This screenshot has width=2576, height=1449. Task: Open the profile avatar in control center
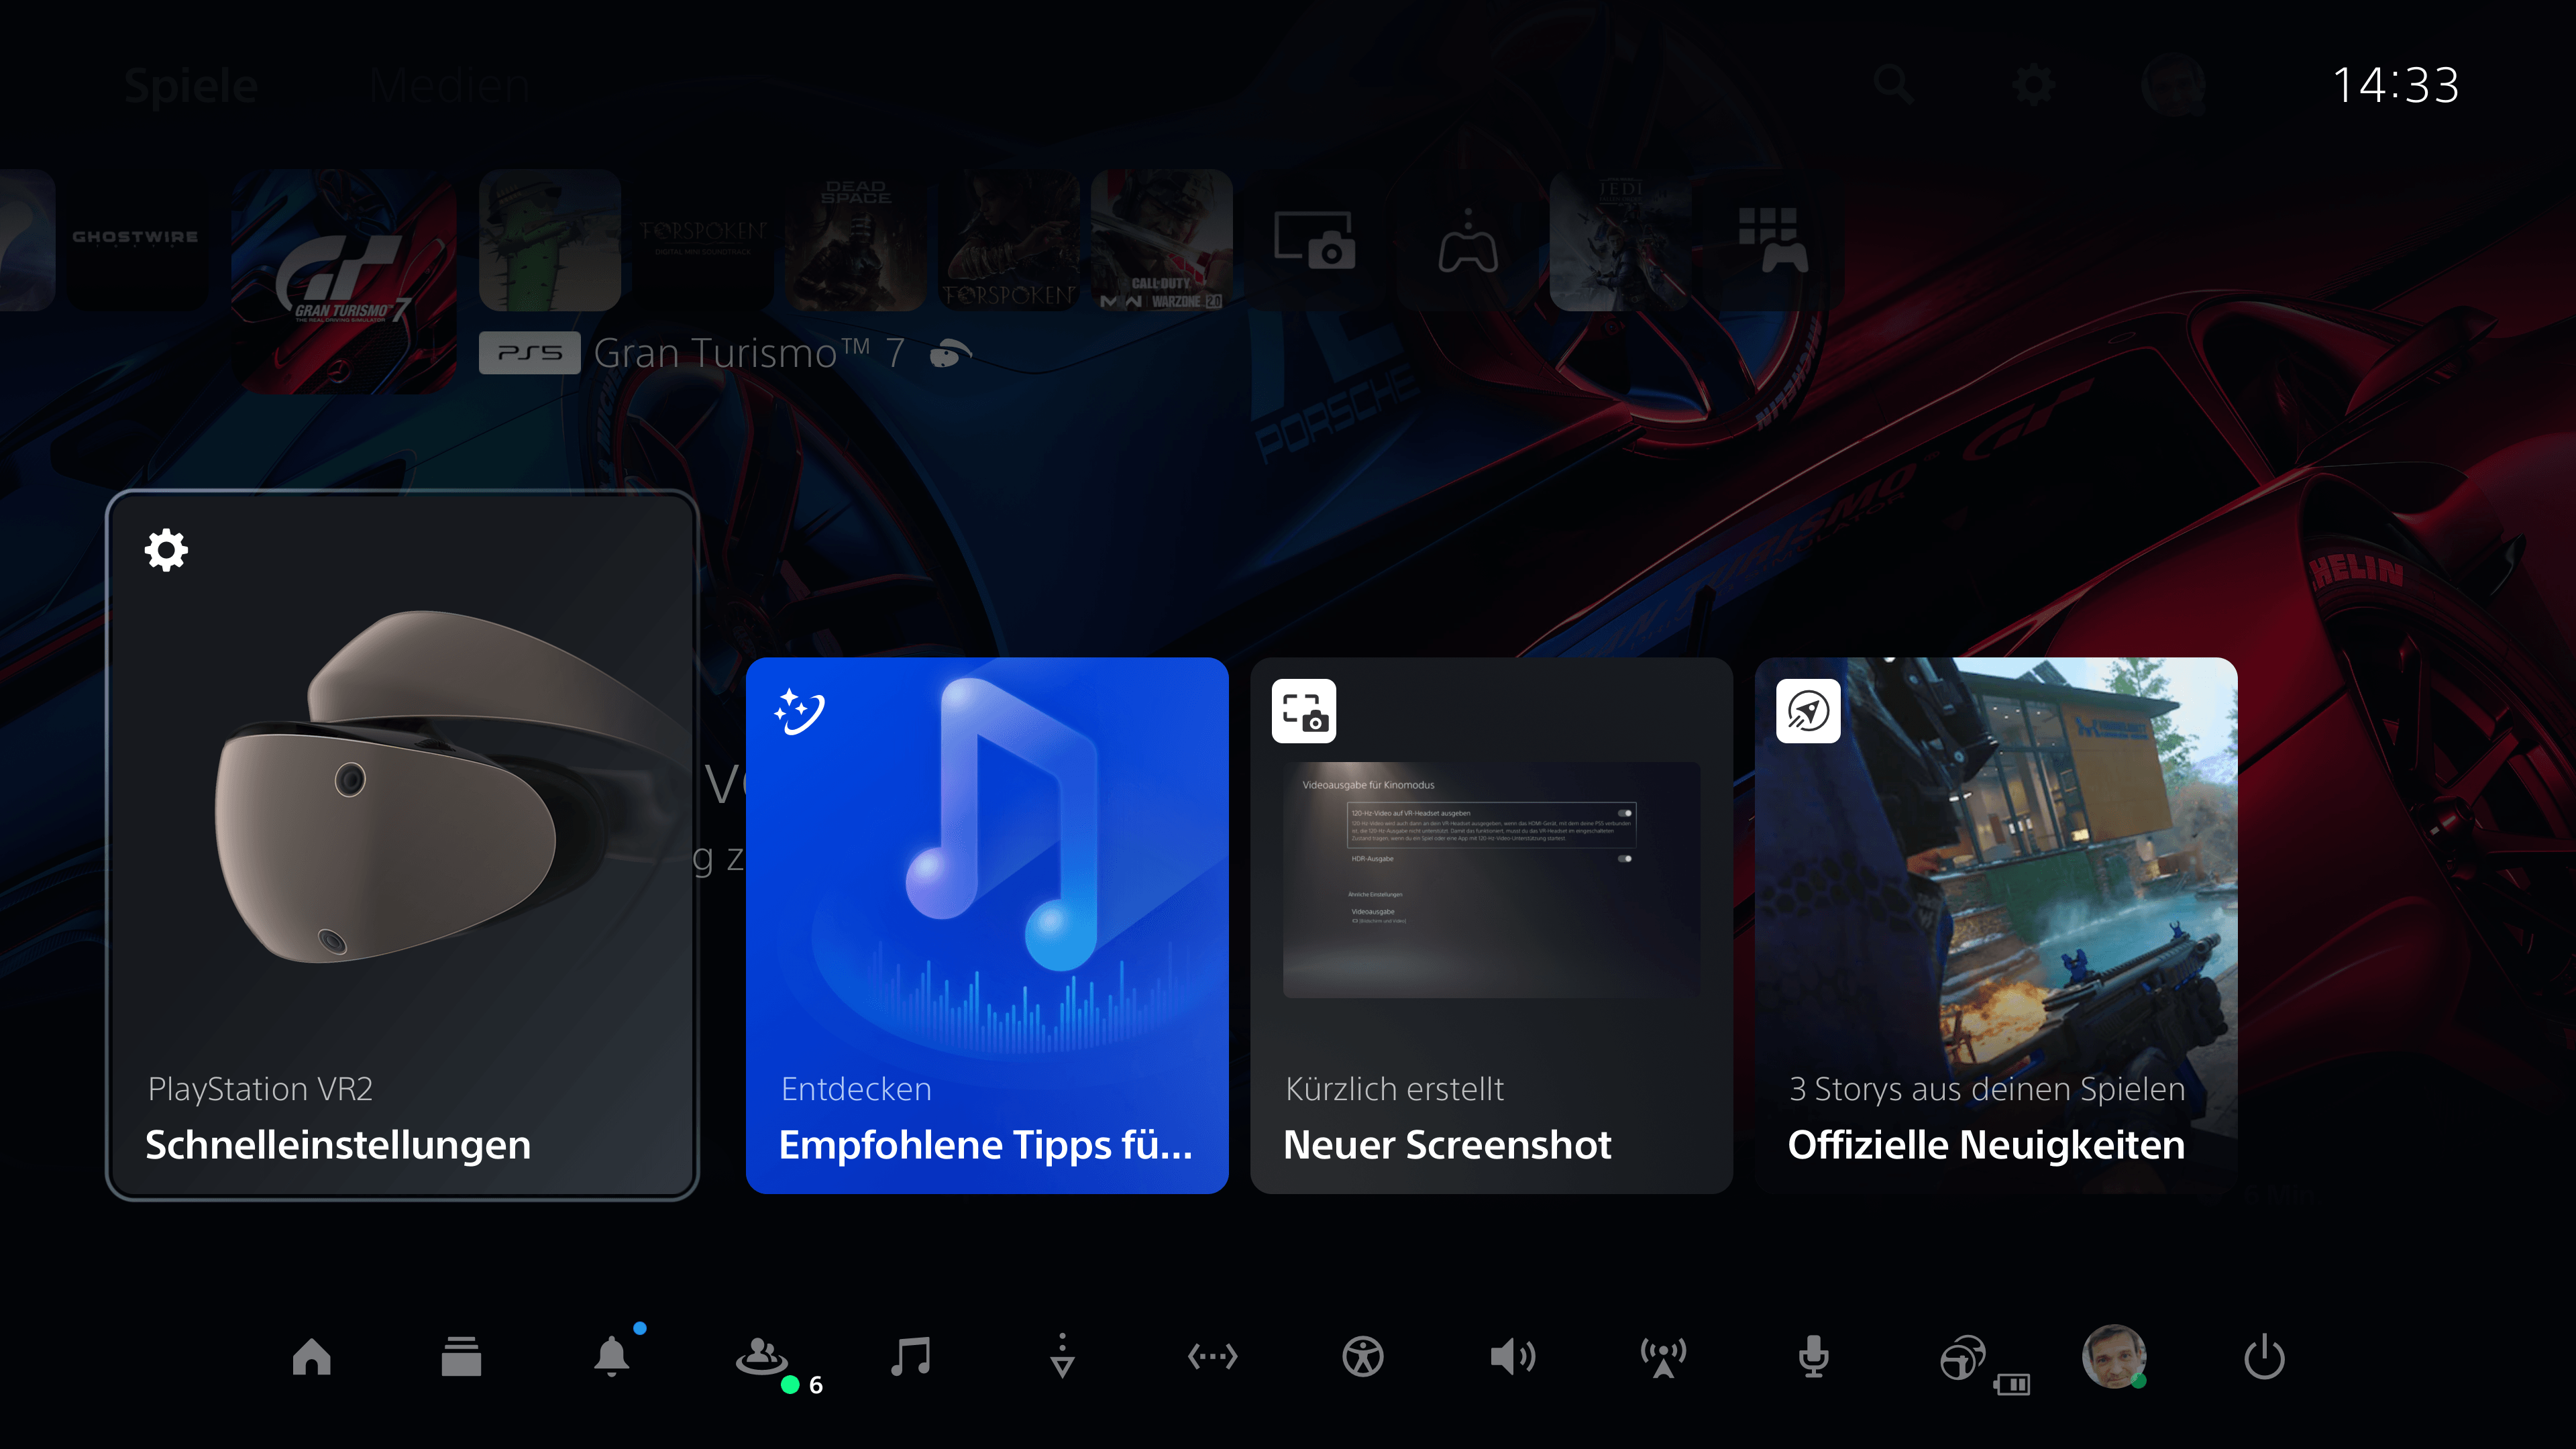click(2113, 1357)
